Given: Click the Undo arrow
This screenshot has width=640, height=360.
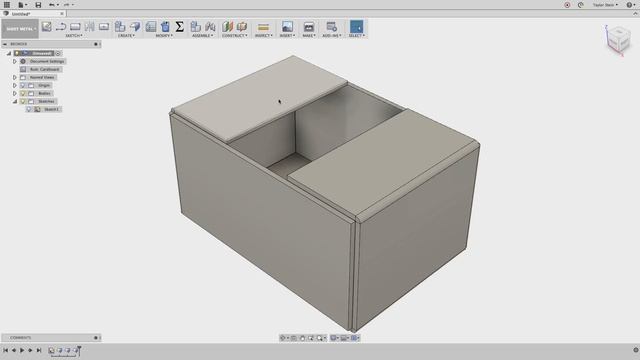Looking at the screenshot, I should [52, 5].
